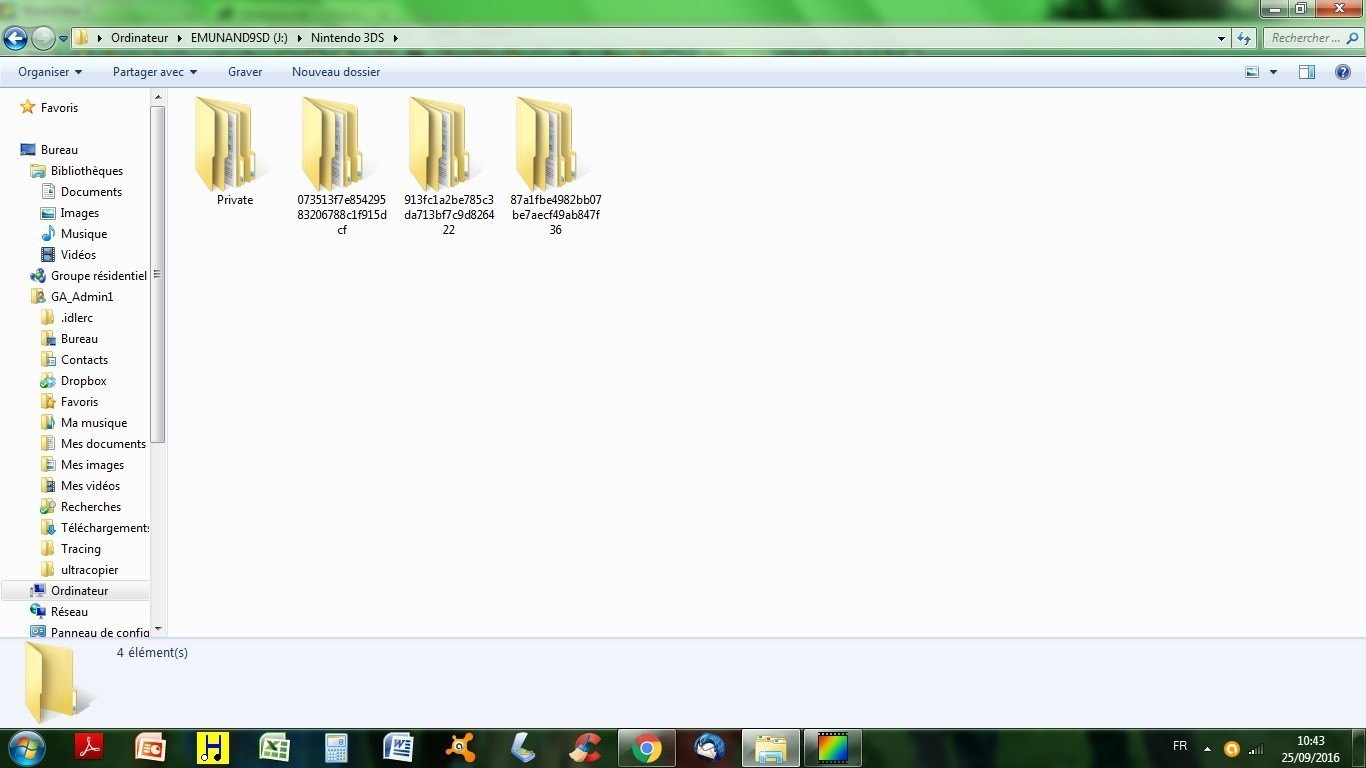Select the folder starting with 913fc1a2be785c3
Screen dimensions: 1366x768
449,166
